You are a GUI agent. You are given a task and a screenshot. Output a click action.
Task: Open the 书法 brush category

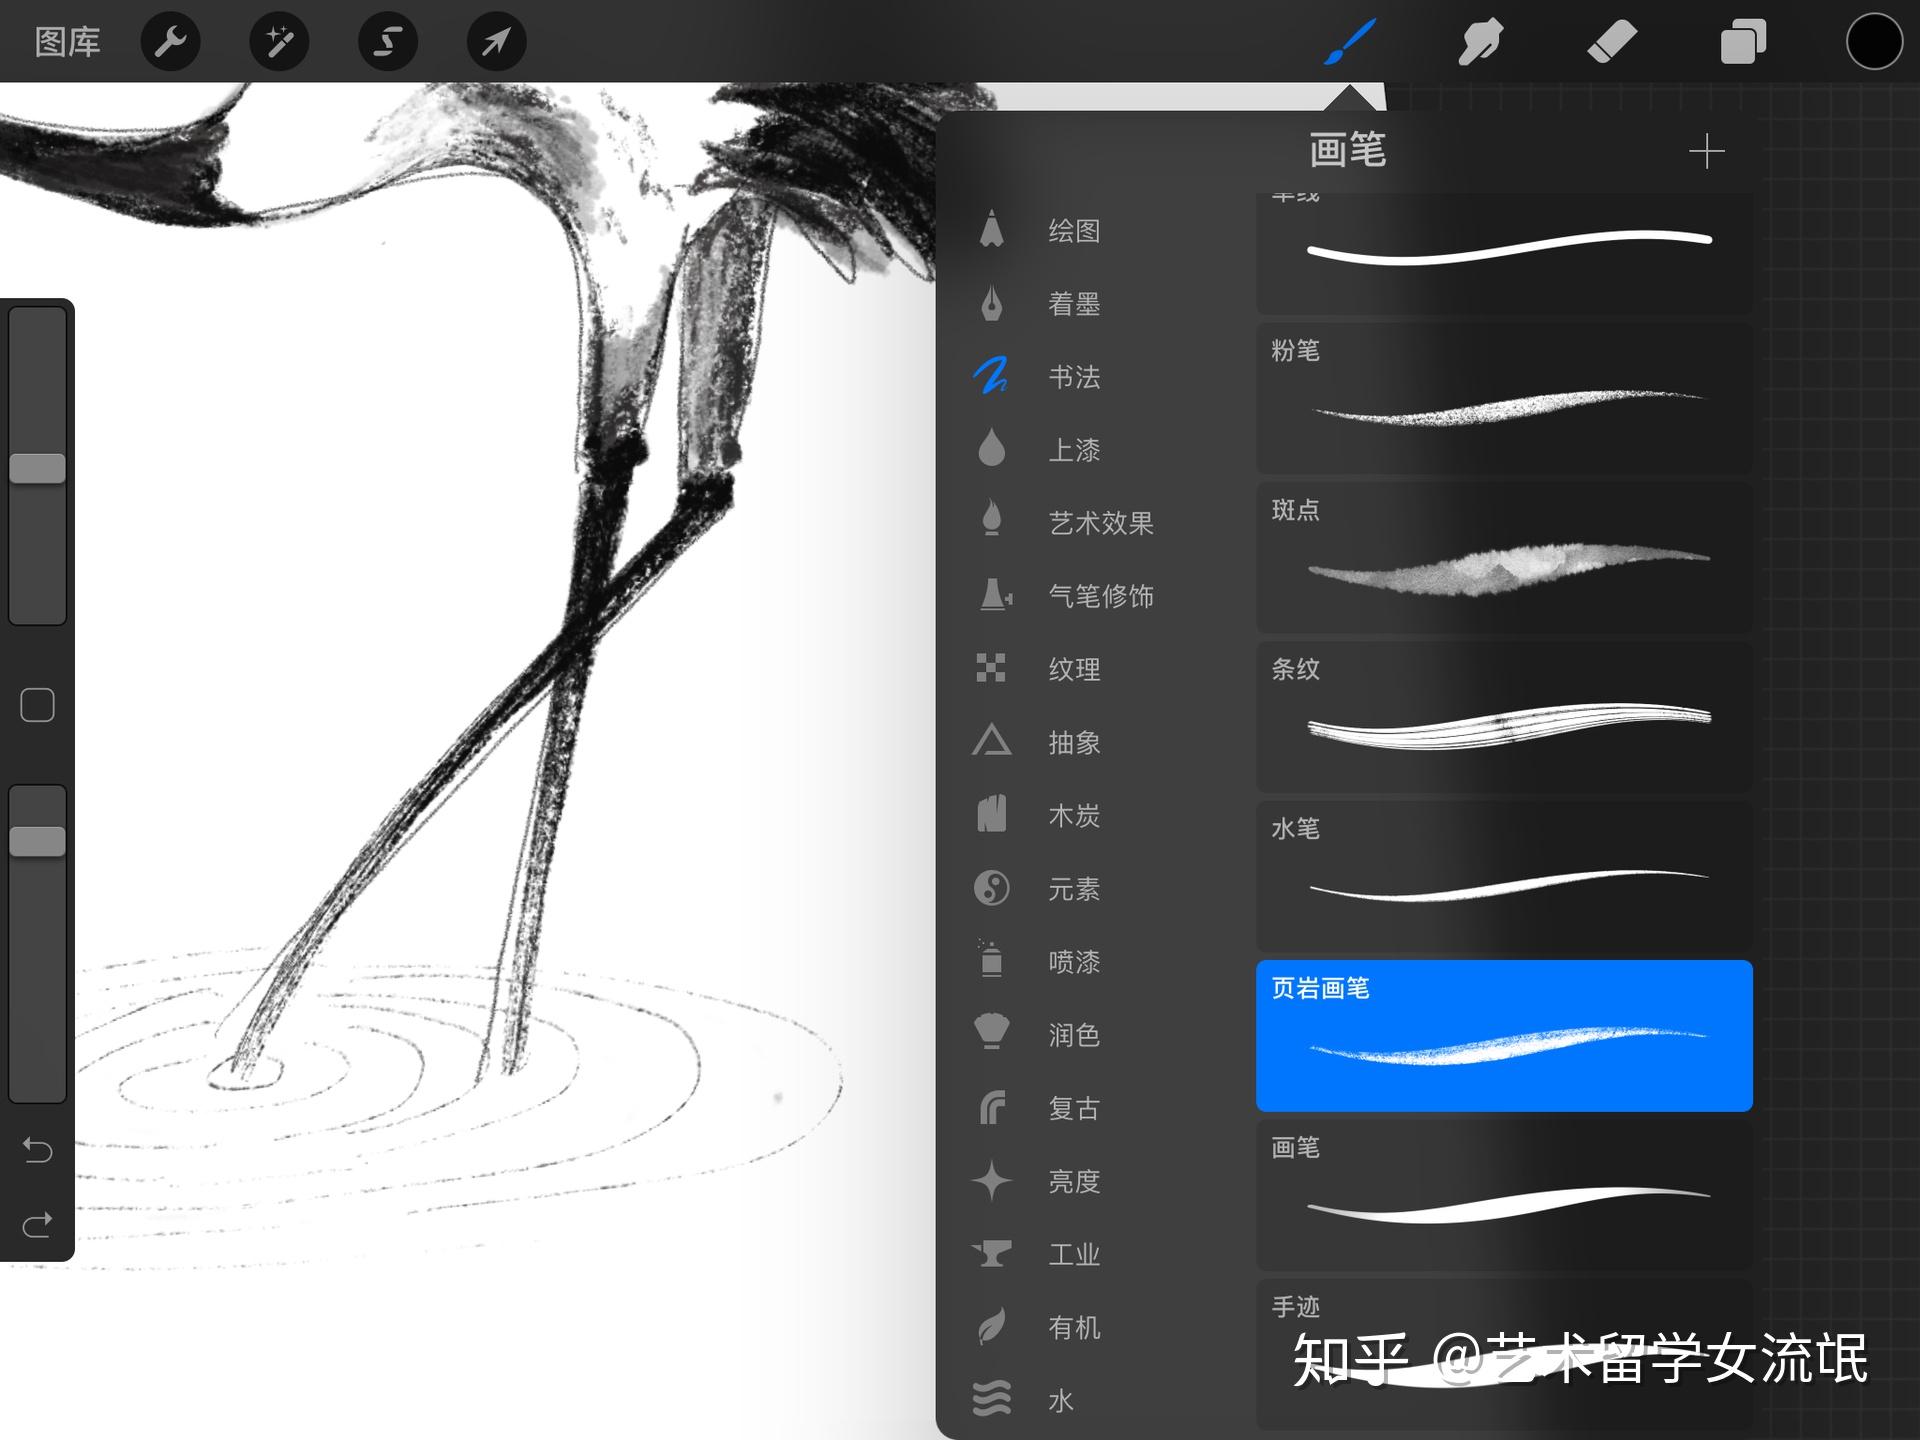click(1073, 377)
